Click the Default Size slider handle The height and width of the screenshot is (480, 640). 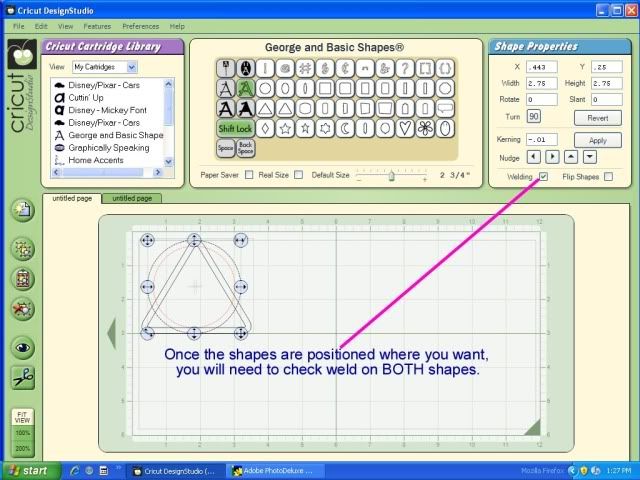click(x=391, y=176)
